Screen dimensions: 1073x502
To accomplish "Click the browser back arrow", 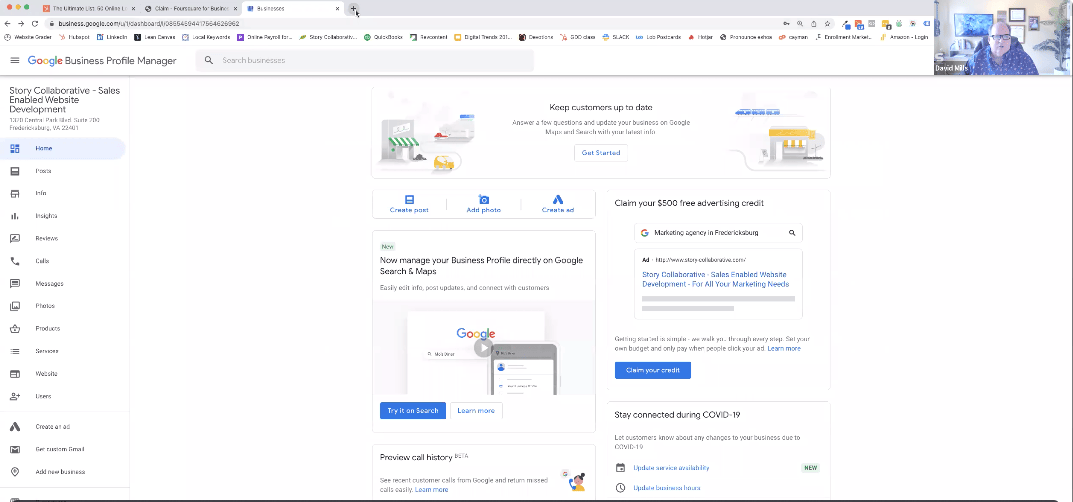I will (8, 23).
